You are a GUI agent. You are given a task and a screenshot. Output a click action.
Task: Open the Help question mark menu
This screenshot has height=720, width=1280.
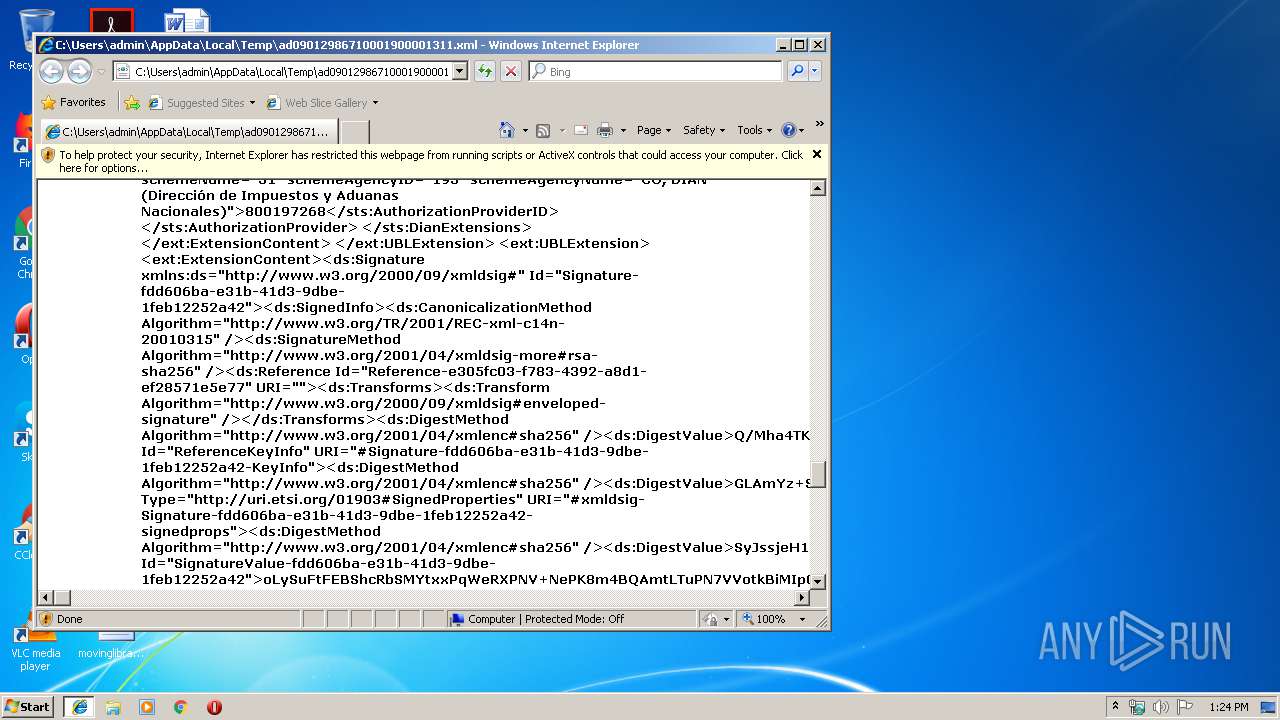tap(792, 130)
